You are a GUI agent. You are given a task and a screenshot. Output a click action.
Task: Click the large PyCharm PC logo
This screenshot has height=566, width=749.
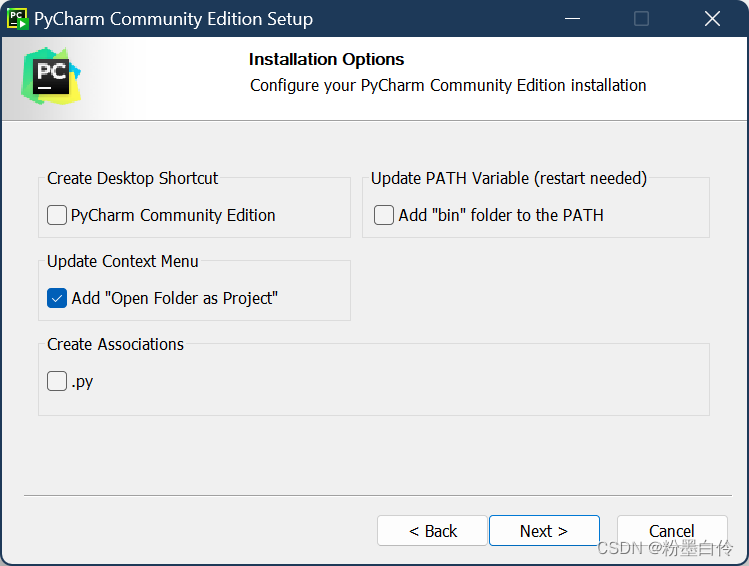tap(51, 76)
